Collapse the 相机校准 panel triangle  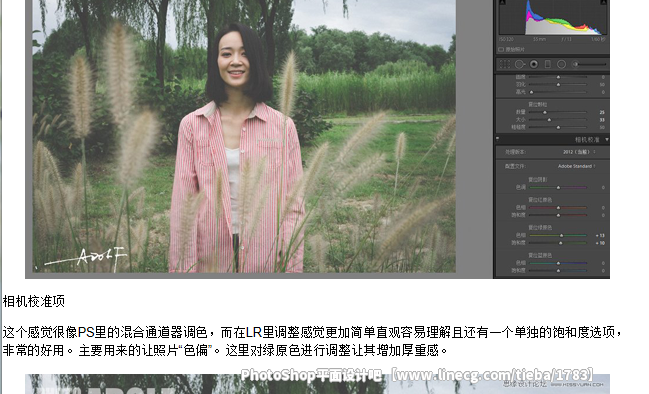[x=606, y=139]
